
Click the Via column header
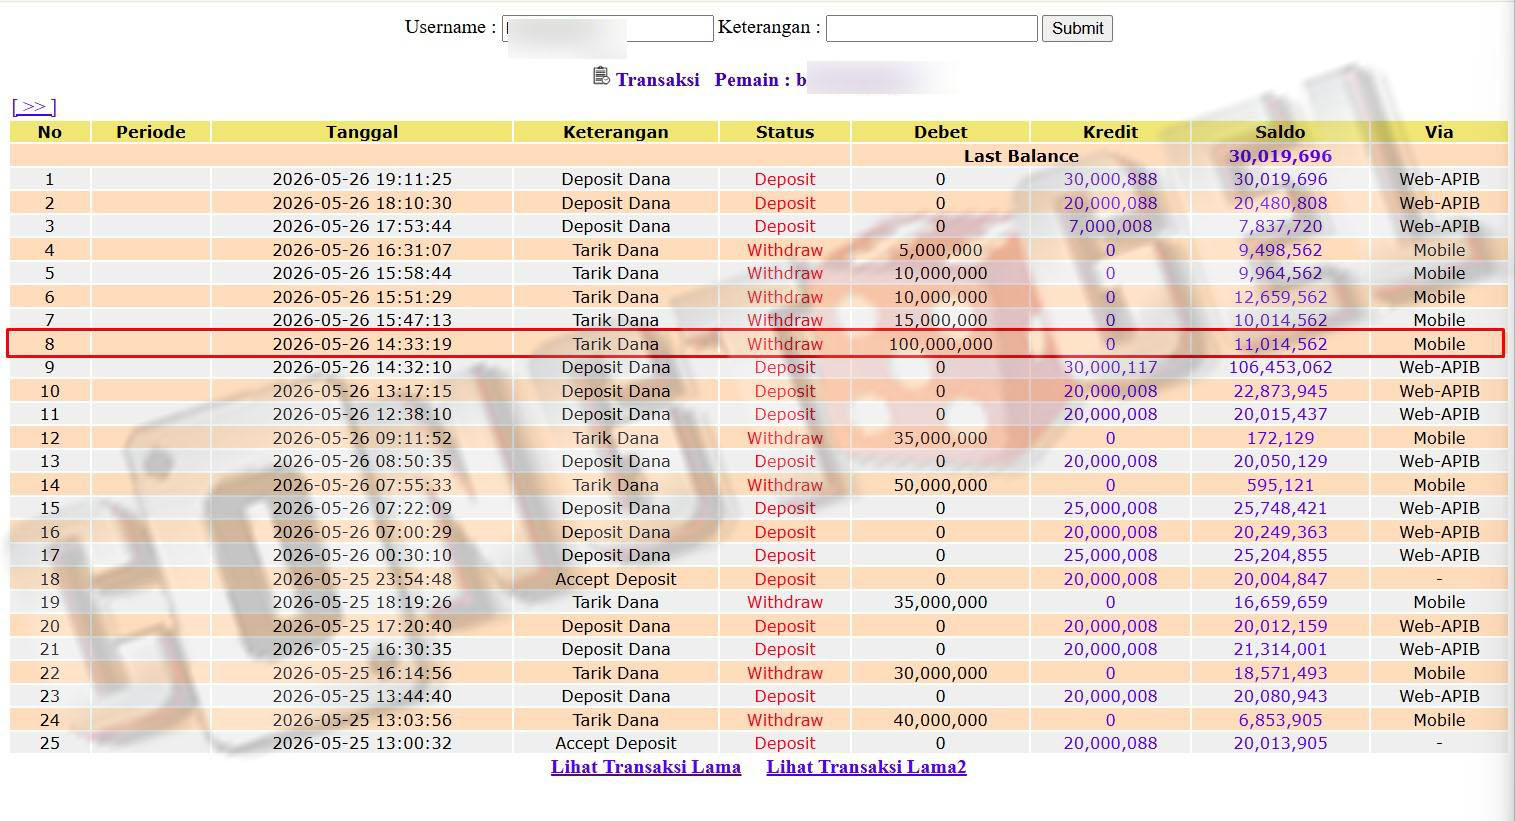[1439, 132]
